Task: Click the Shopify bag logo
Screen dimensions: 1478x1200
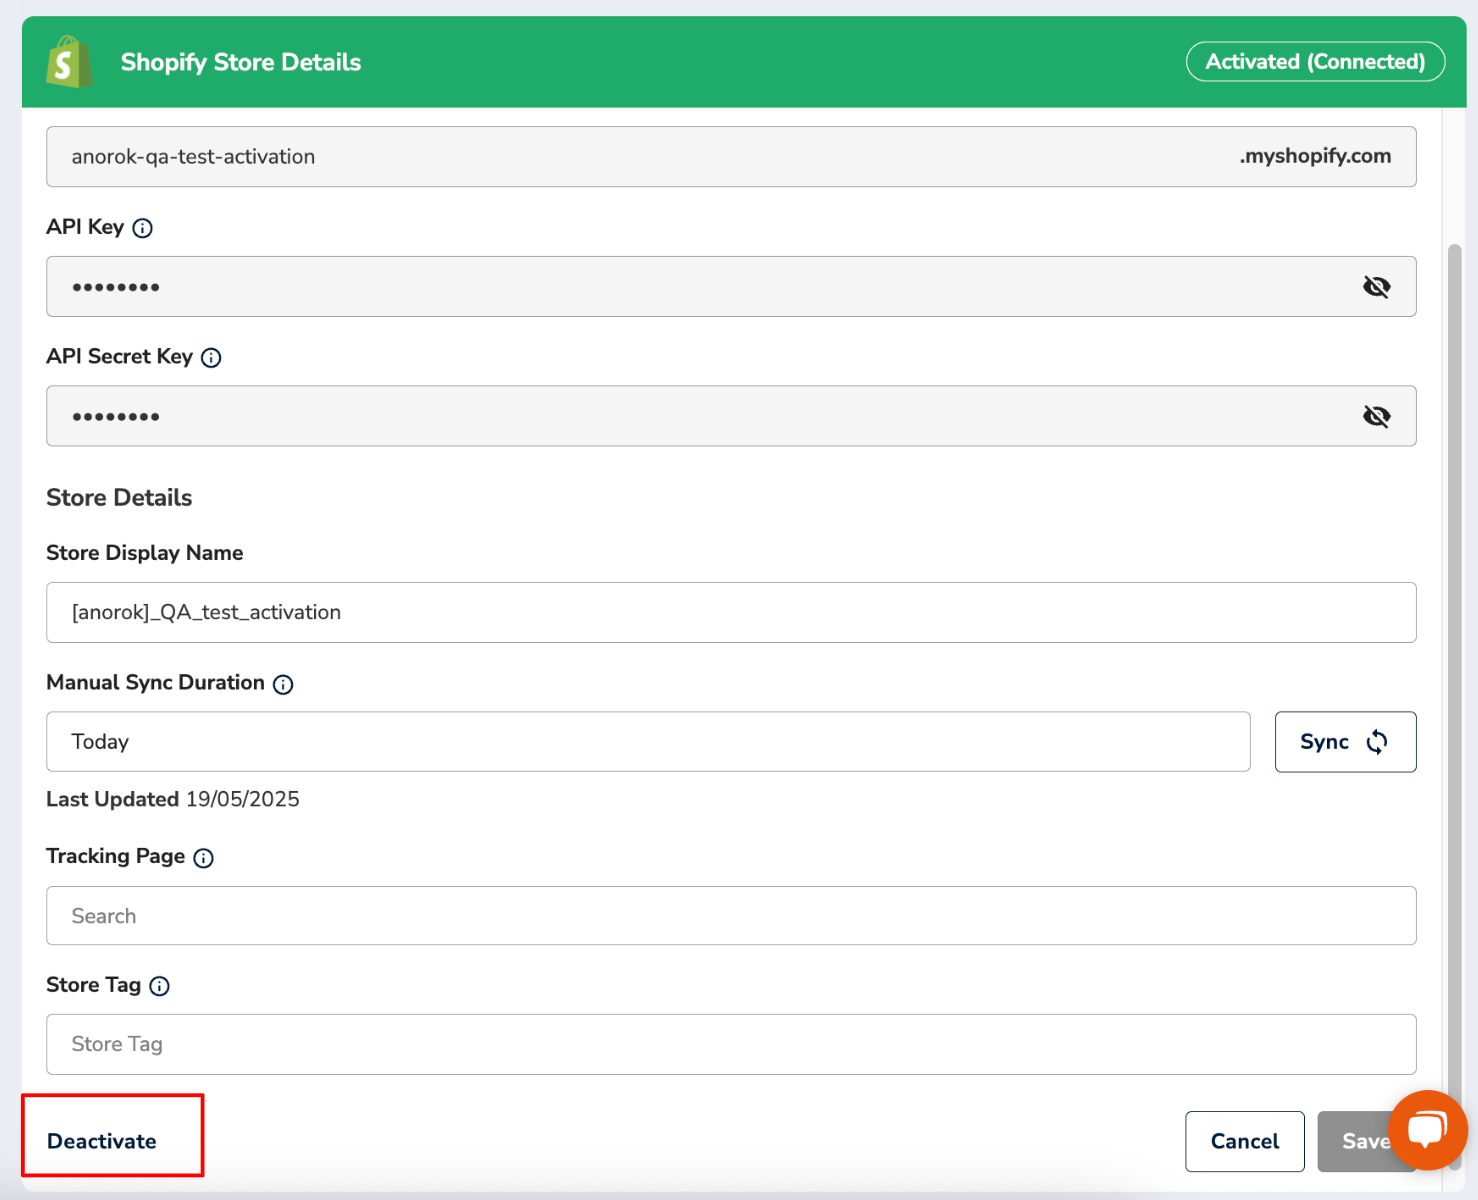Action: [69, 62]
